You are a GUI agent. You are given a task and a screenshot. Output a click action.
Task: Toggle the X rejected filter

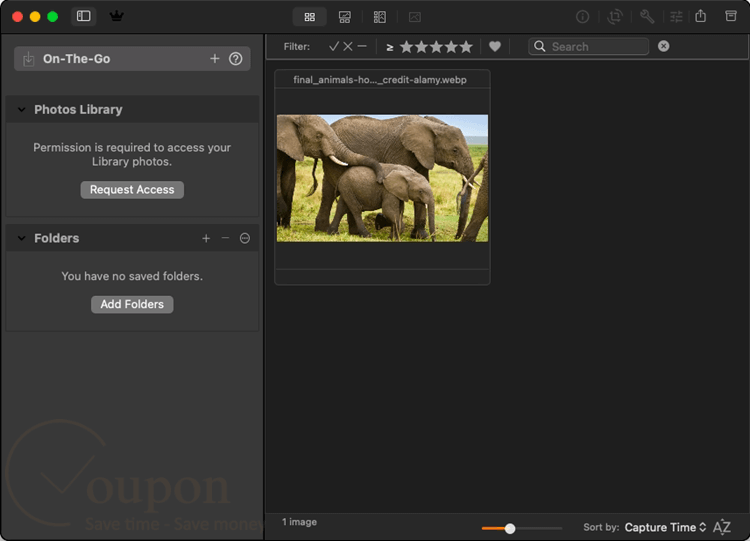click(x=348, y=46)
